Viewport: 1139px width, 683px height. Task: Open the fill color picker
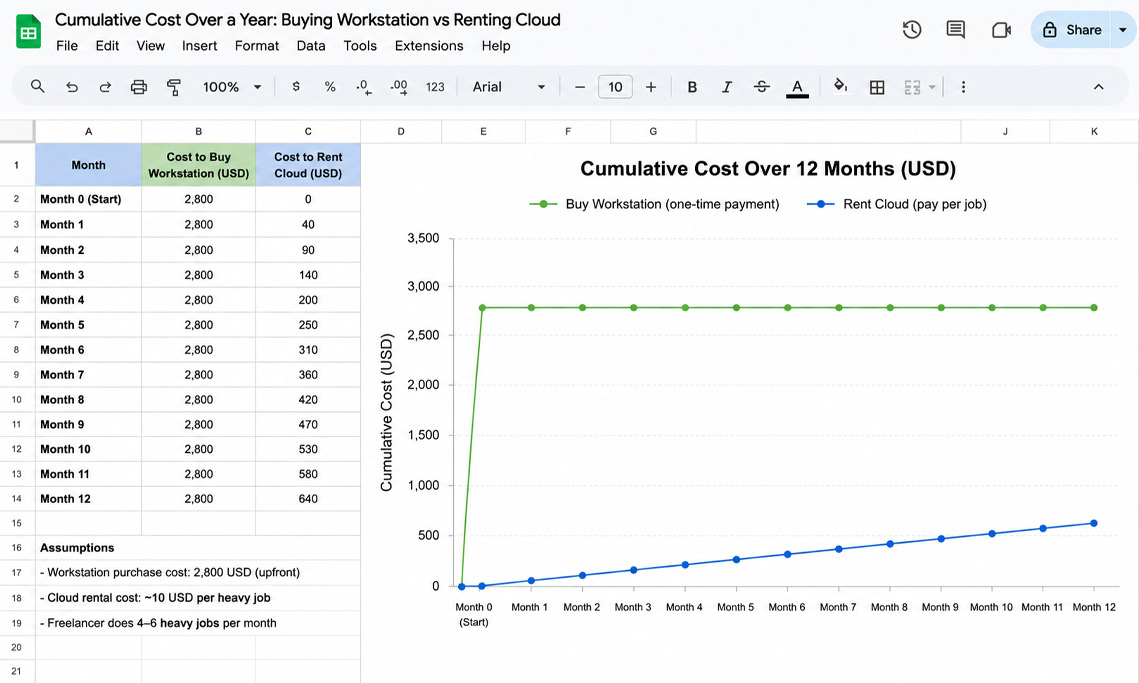(x=840, y=86)
